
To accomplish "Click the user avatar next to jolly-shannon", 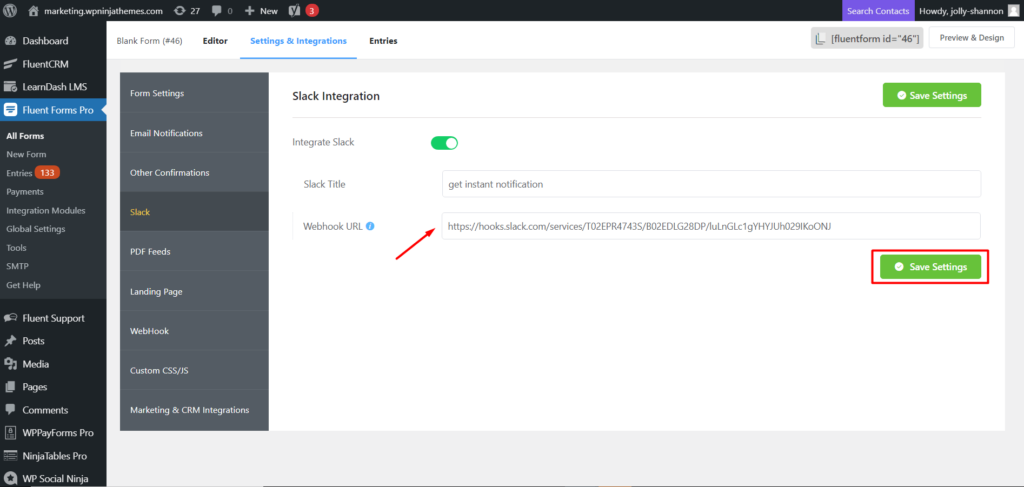I will 1012,10.
